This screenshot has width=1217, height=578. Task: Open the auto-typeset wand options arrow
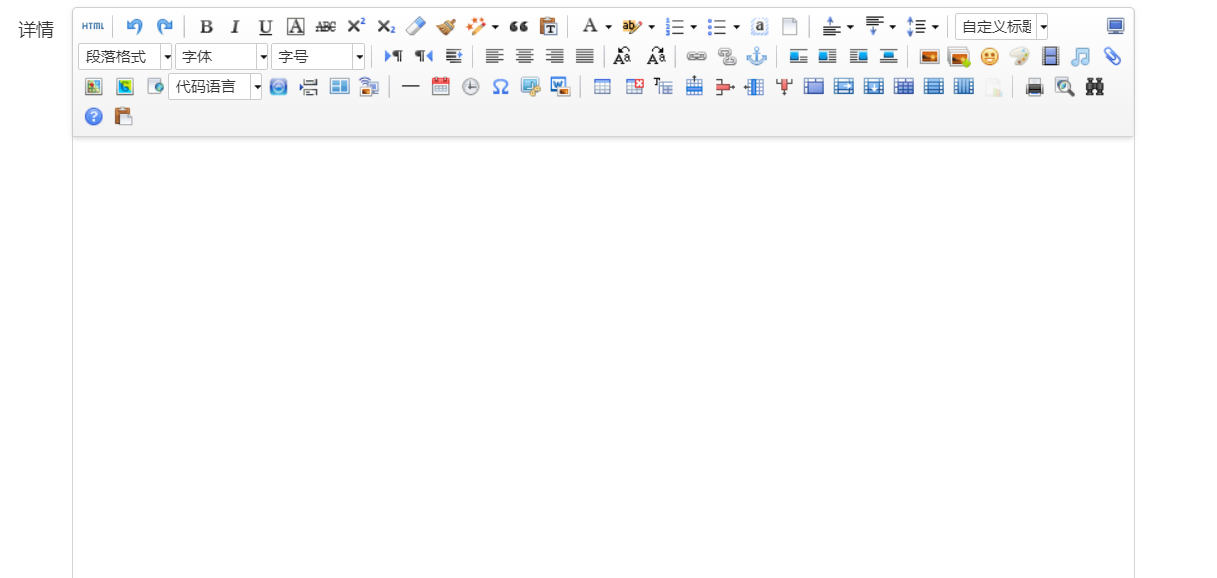(x=495, y=27)
